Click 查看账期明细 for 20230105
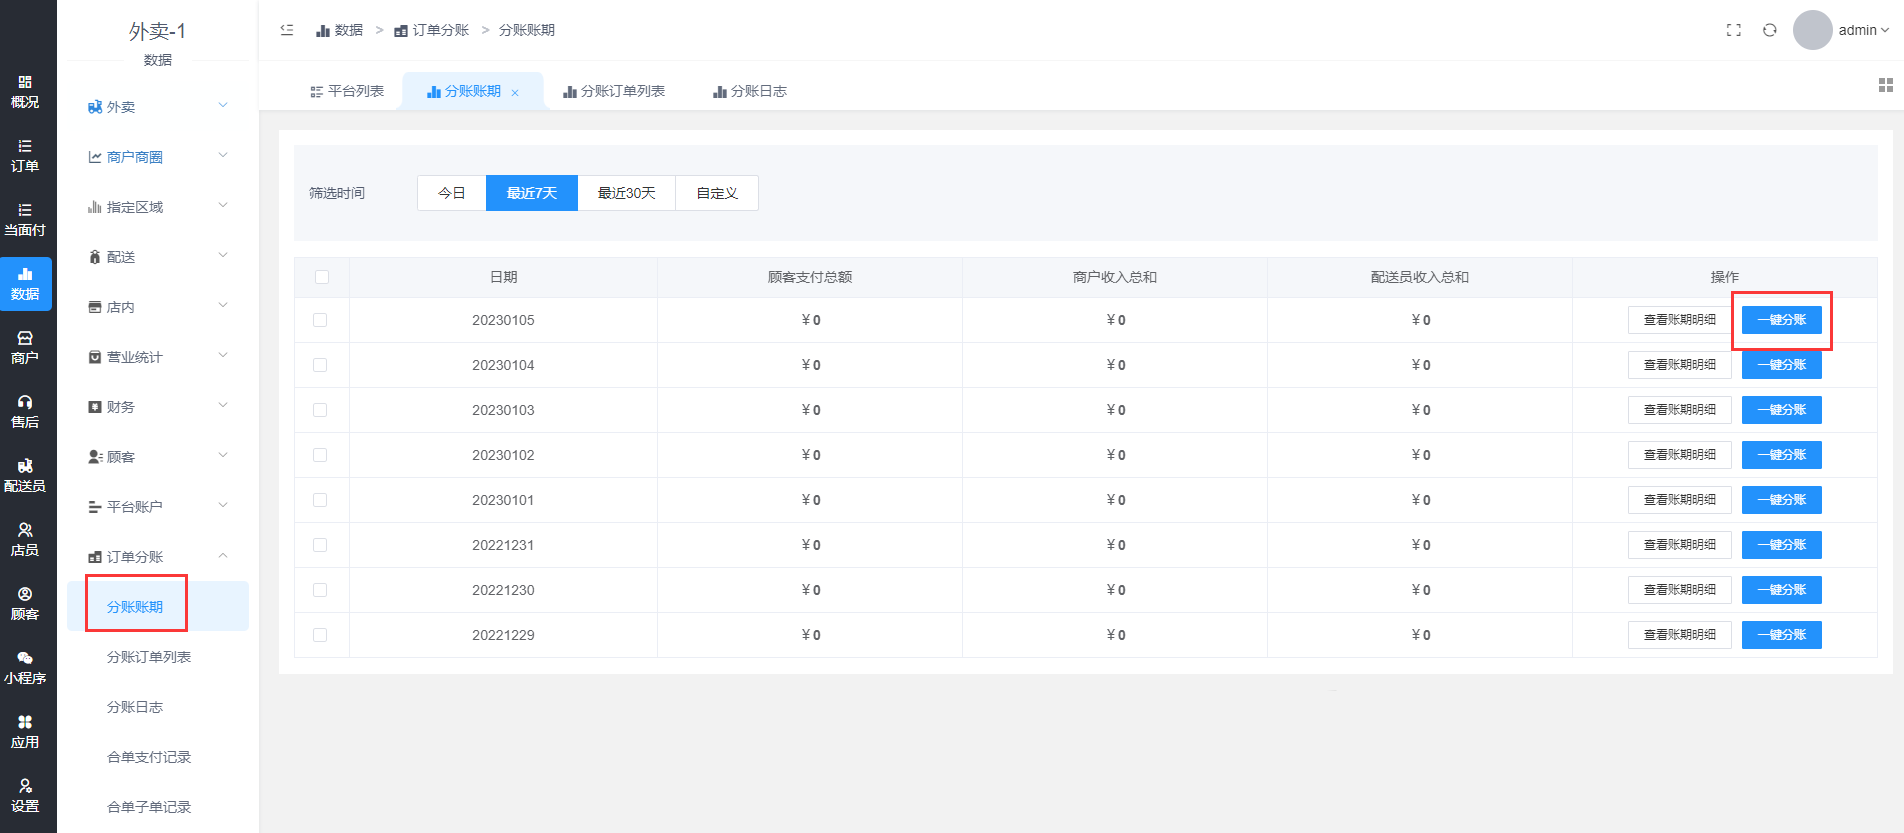This screenshot has width=1904, height=833. (x=1680, y=320)
